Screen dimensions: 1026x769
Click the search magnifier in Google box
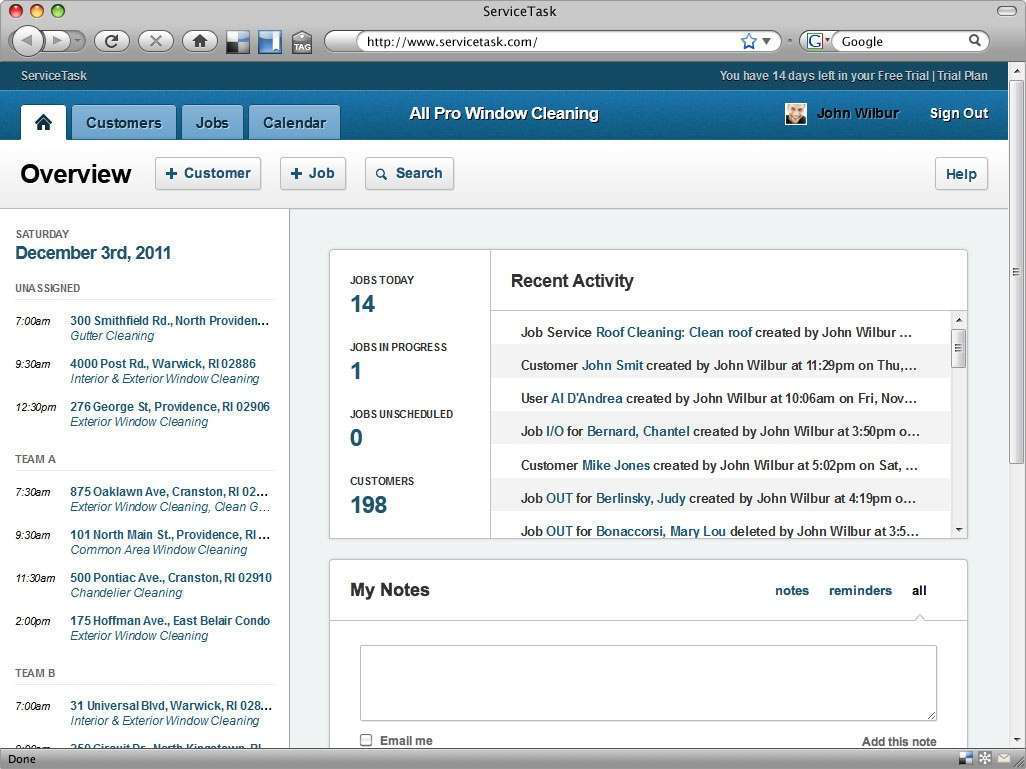pos(974,41)
